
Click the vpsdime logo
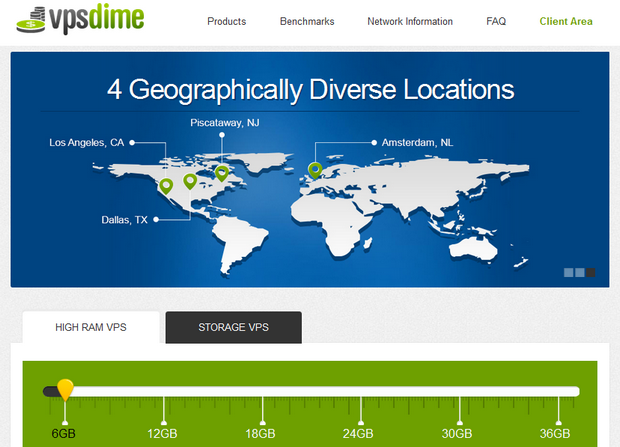(80, 19)
